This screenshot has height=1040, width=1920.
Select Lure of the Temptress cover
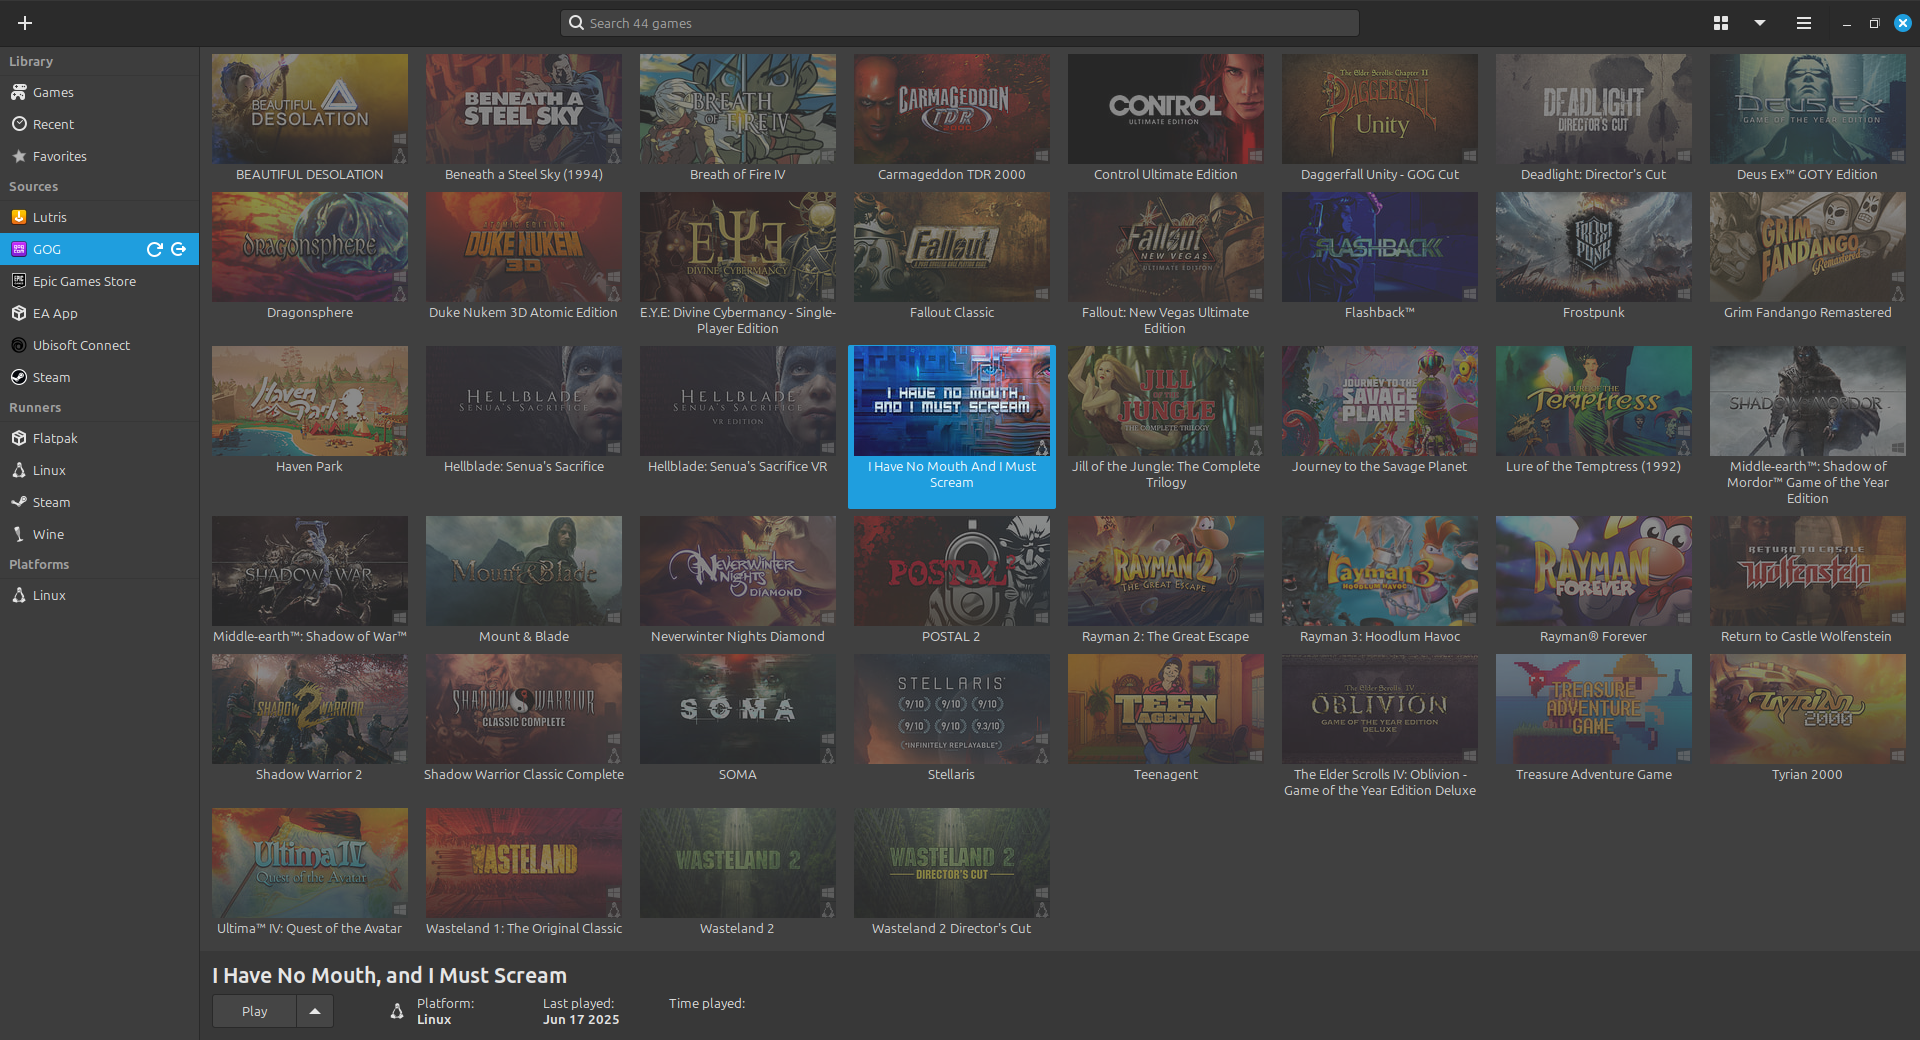[x=1594, y=401]
